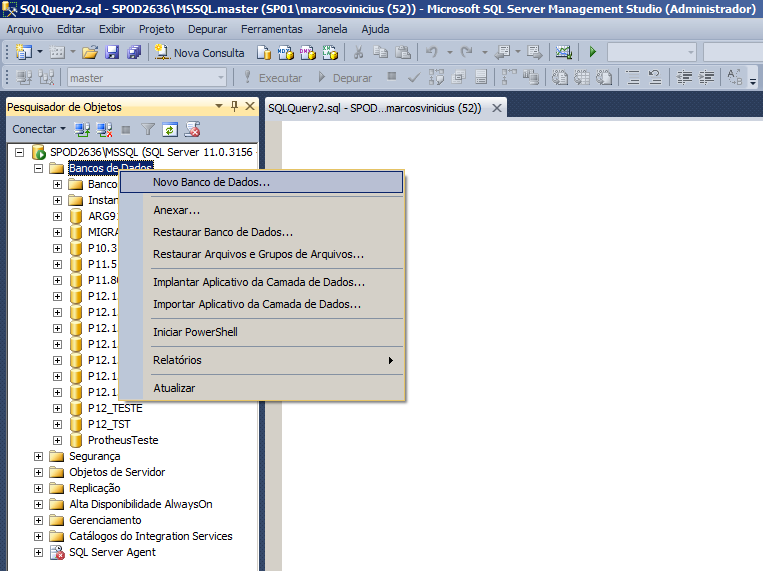
Task: Click the Redo arrow icon
Action: pyautogui.click(x=467, y=52)
